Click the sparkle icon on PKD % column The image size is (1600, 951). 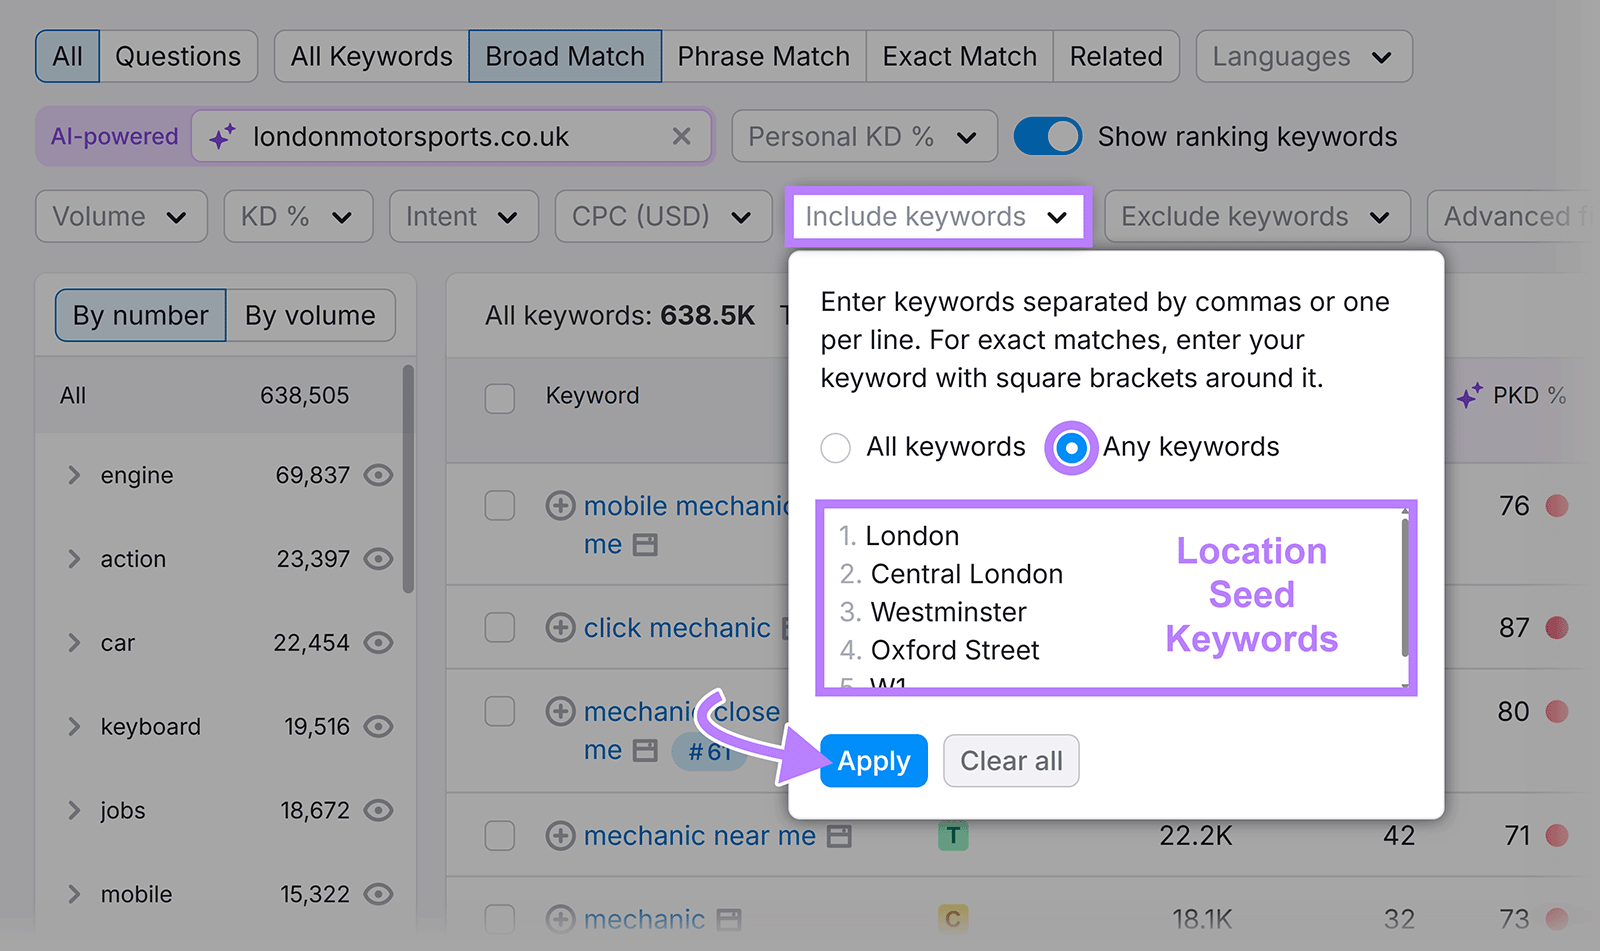click(1469, 396)
